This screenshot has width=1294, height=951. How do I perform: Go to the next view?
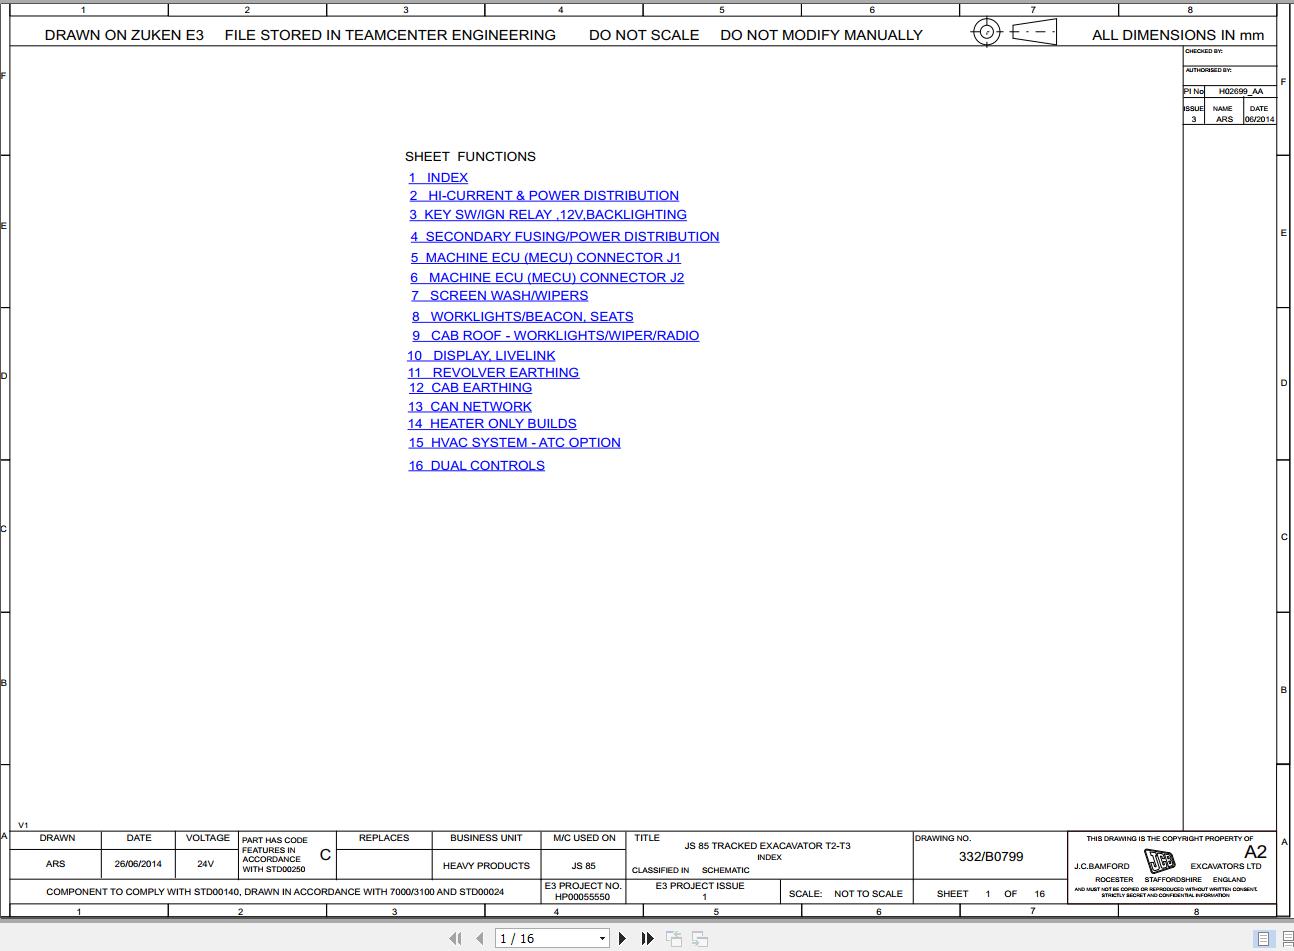pyautogui.click(x=699, y=938)
